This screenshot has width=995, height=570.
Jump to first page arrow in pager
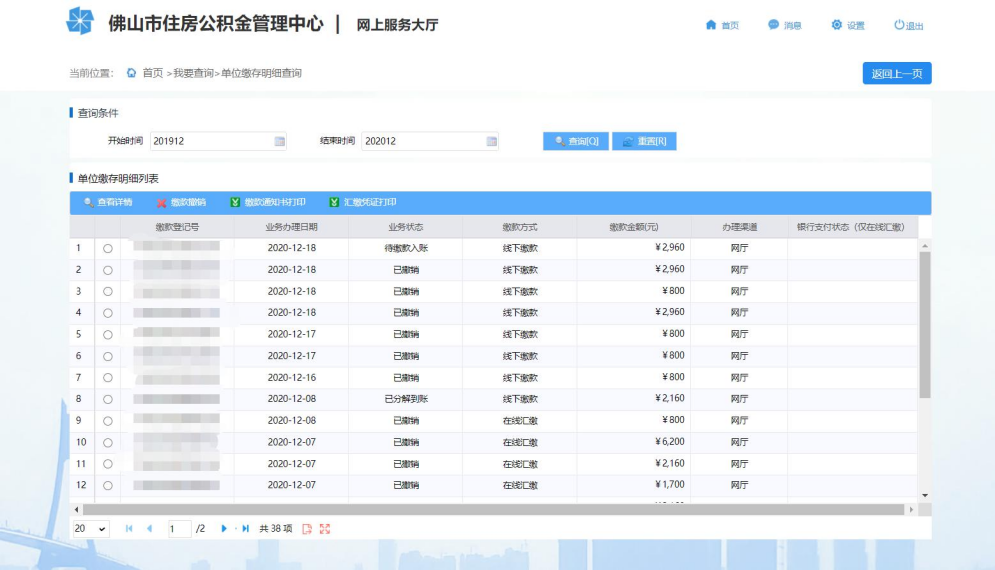129,528
